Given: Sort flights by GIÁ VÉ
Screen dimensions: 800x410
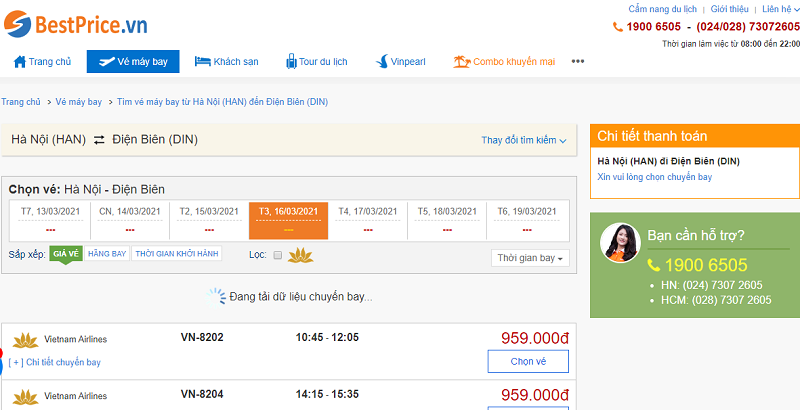Looking at the screenshot, I should 66,253.
